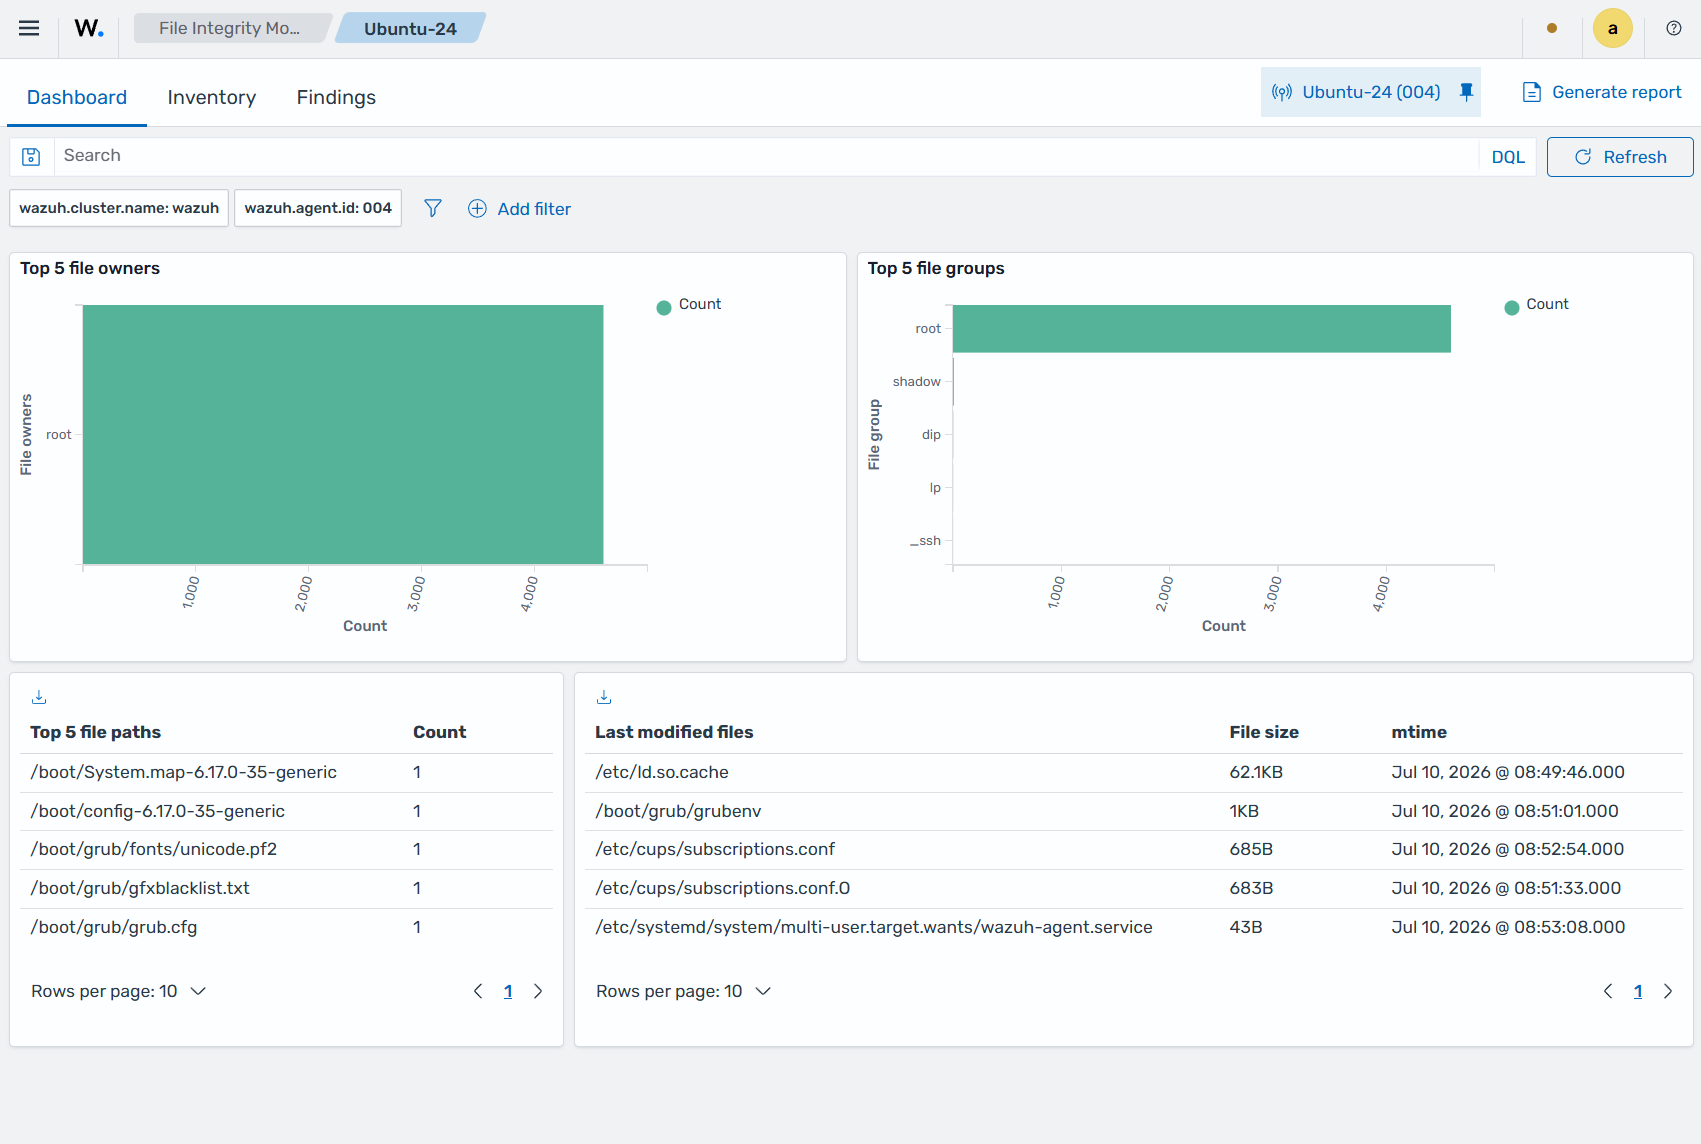Viewport: 1701px width, 1144px height.
Task: Toggle Count legend in file groups chart
Action: [1537, 305]
